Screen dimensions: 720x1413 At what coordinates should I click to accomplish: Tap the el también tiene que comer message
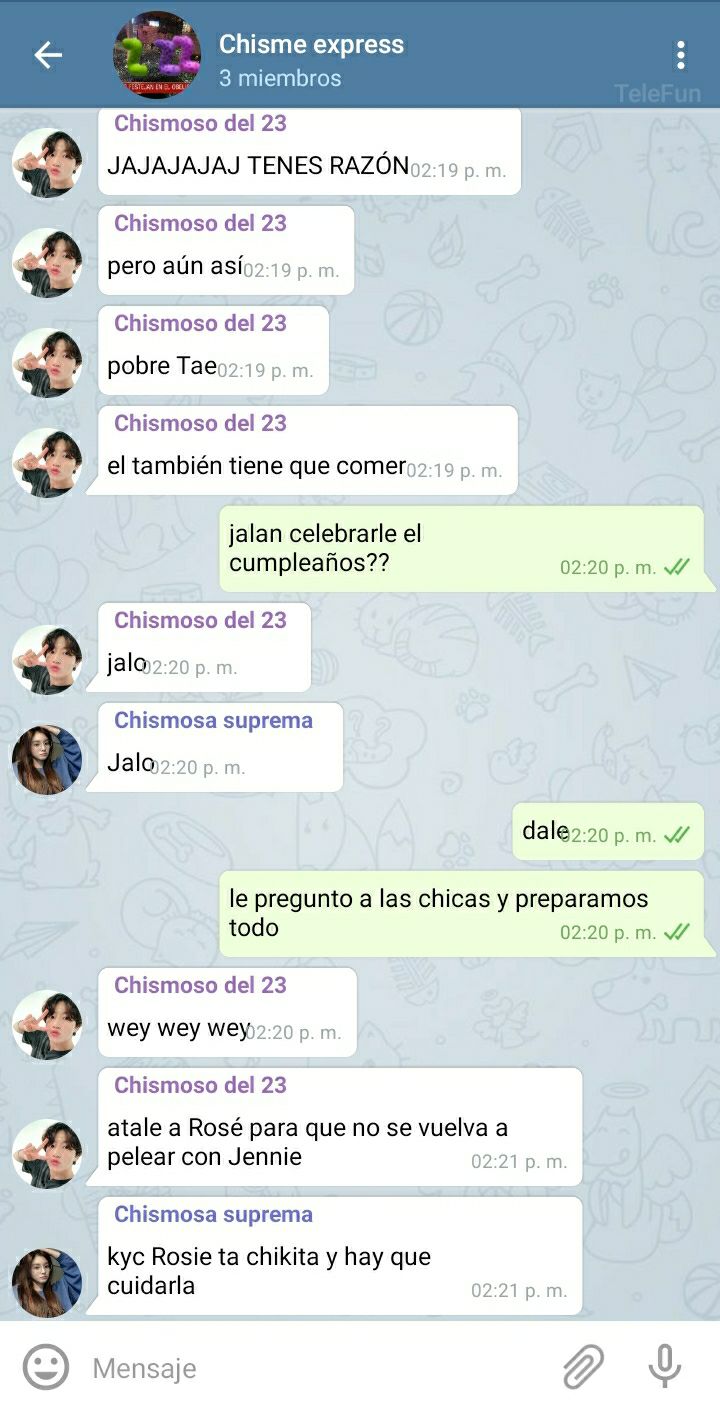click(308, 450)
